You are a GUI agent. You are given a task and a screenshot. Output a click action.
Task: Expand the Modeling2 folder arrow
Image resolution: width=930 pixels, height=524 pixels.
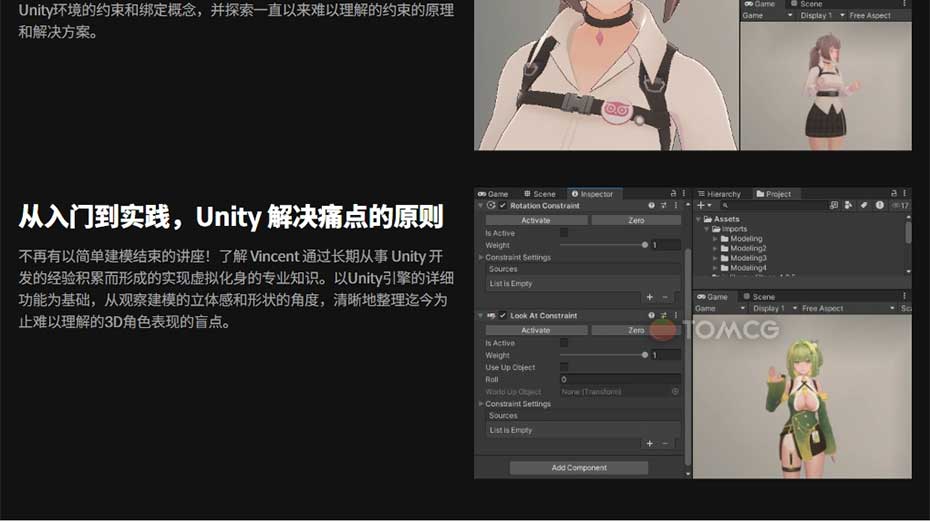715,249
